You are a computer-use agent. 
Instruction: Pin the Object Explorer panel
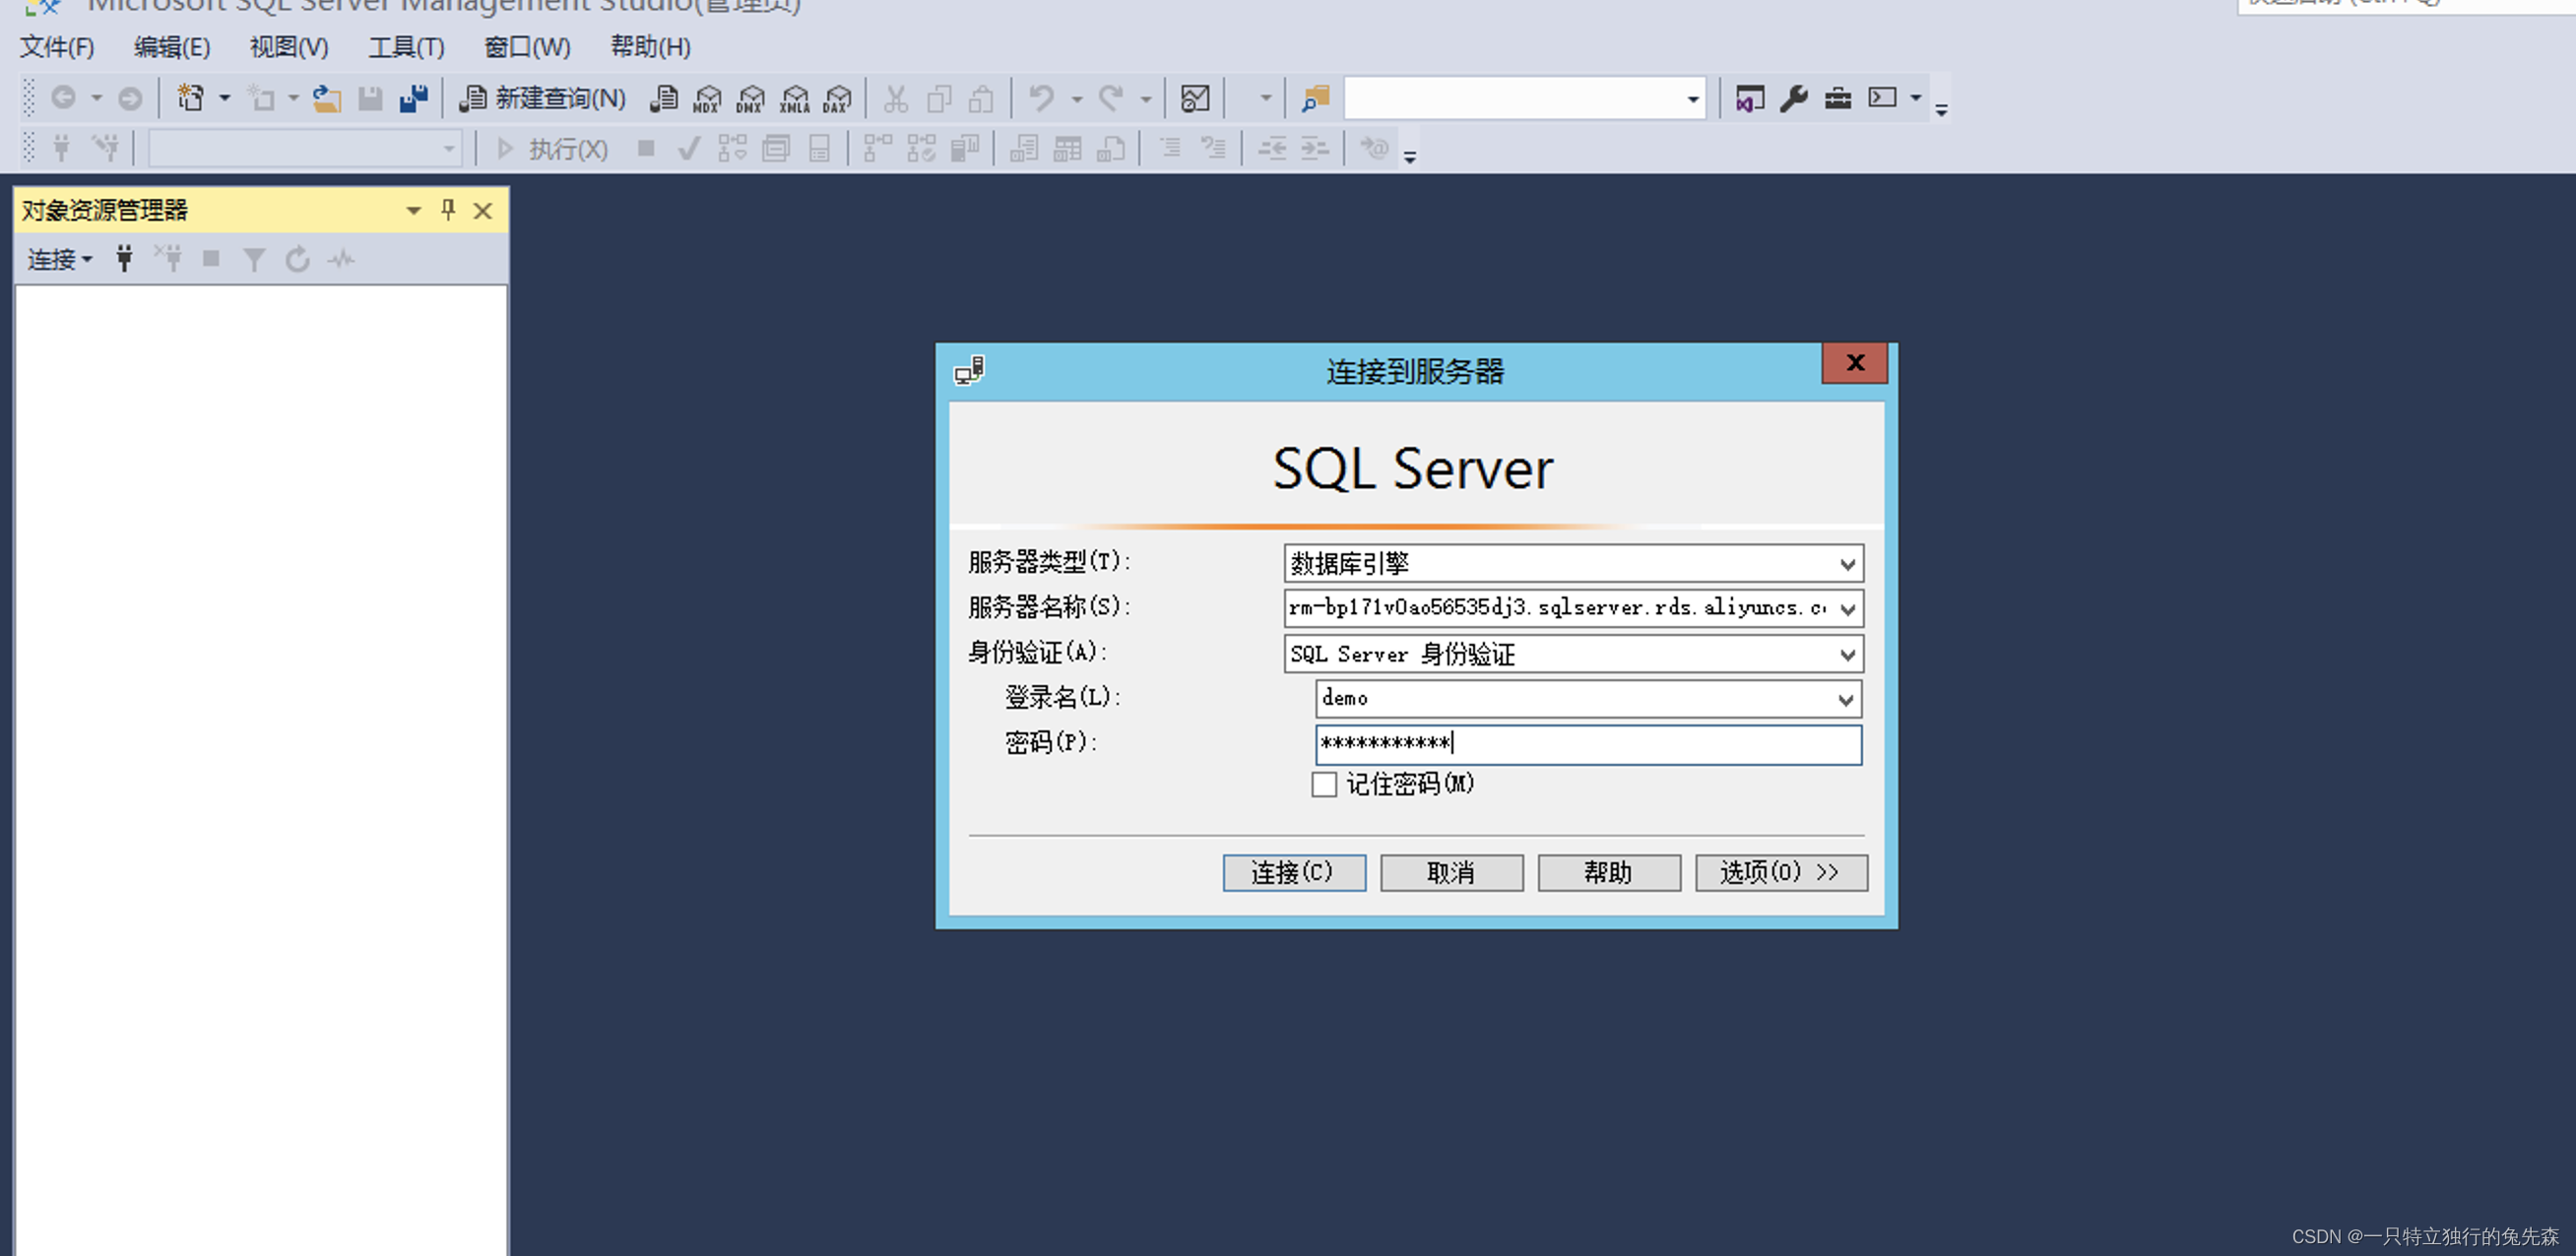(448, 209)
